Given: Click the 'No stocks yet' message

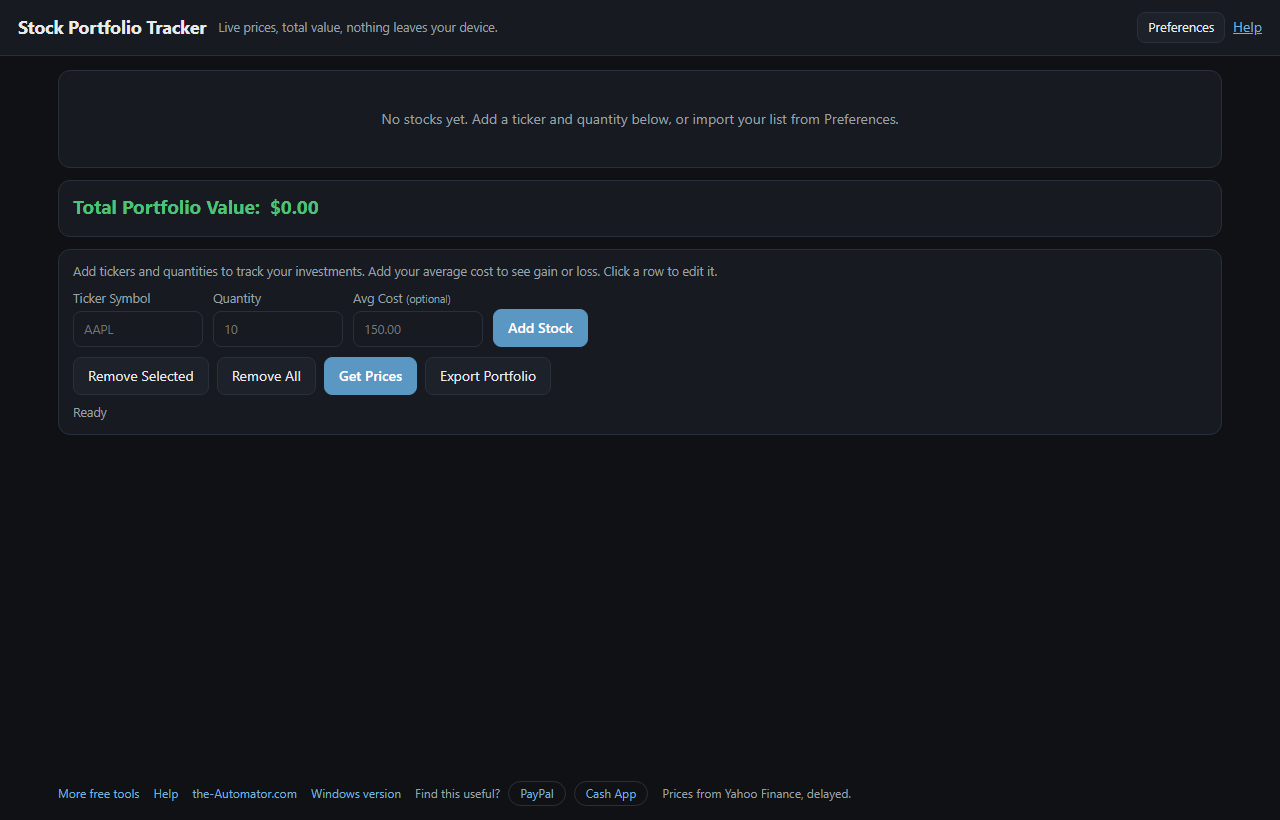Looking at the screenshot, I should click(640, 119).
